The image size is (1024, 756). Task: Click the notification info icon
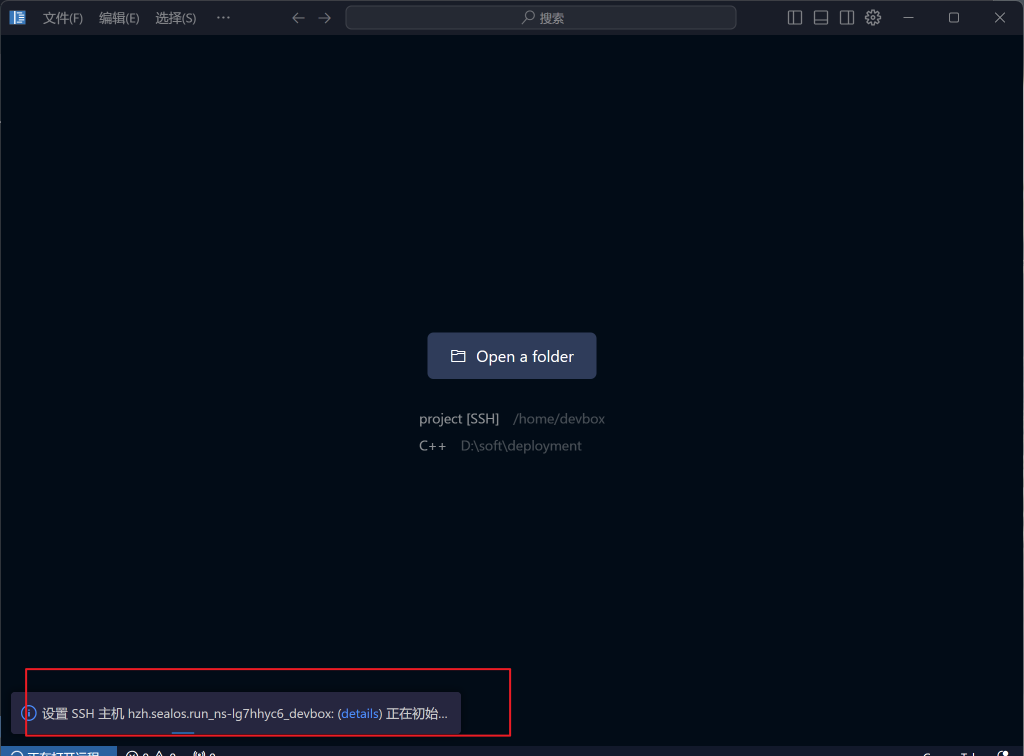pos(27,713)
